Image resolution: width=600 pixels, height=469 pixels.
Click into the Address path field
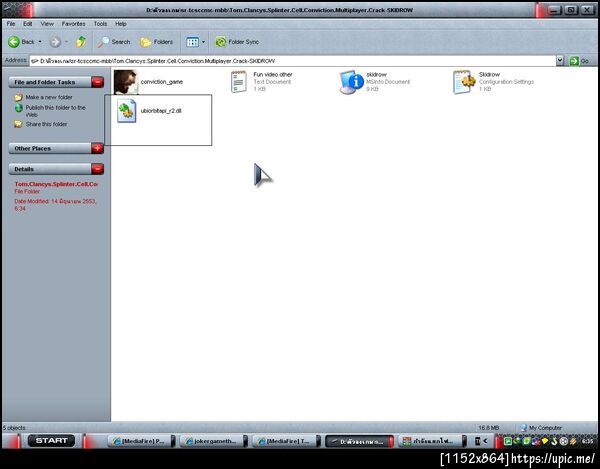tap(293, 61)
